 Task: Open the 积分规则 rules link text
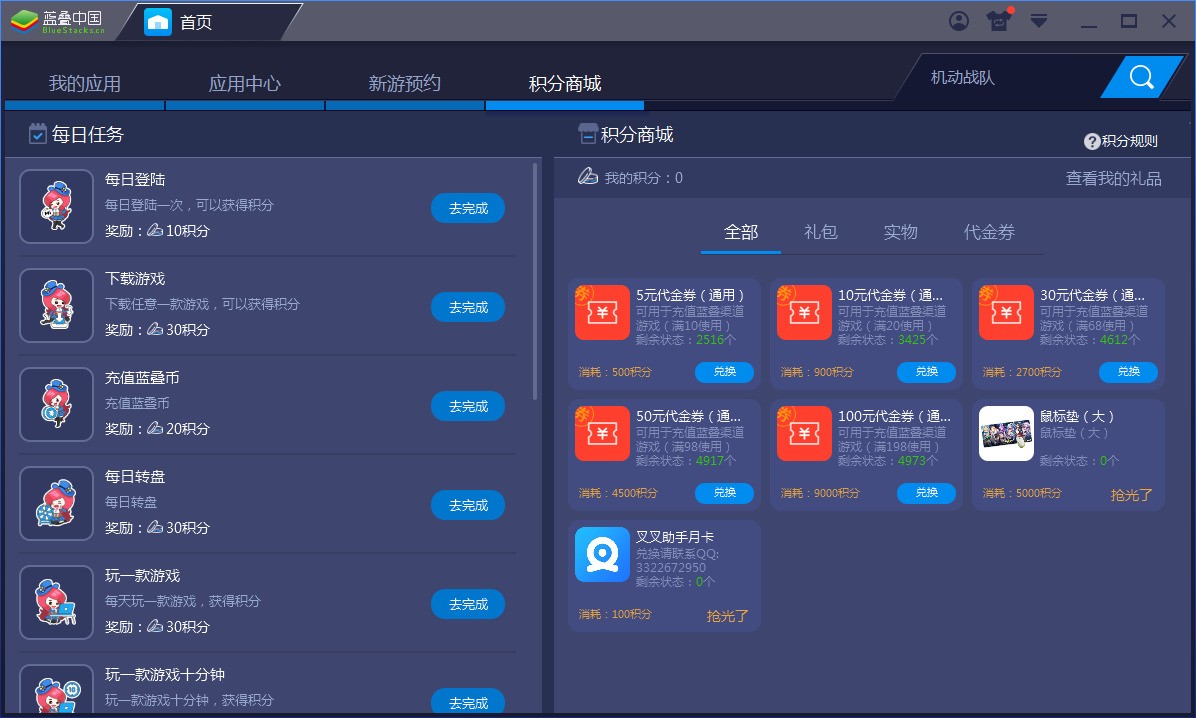pyautogui.click(x=1130, y=141)
